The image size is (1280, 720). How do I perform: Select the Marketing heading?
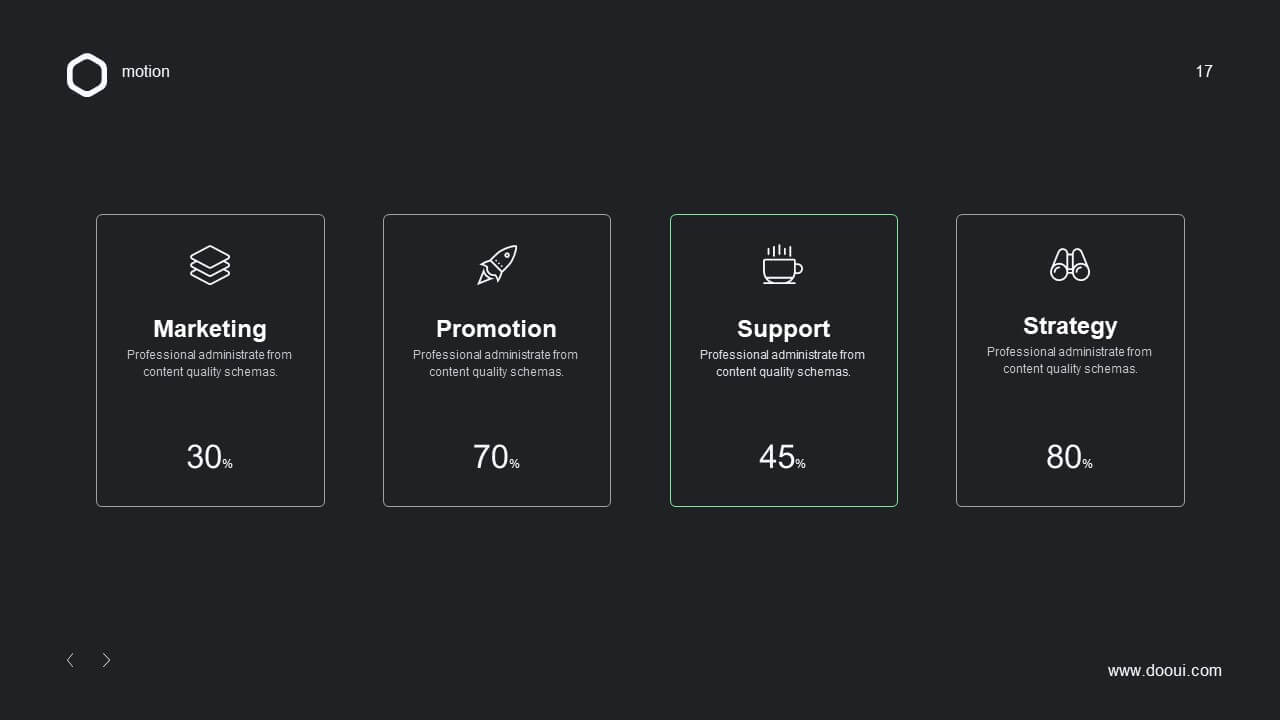(210, 329)
